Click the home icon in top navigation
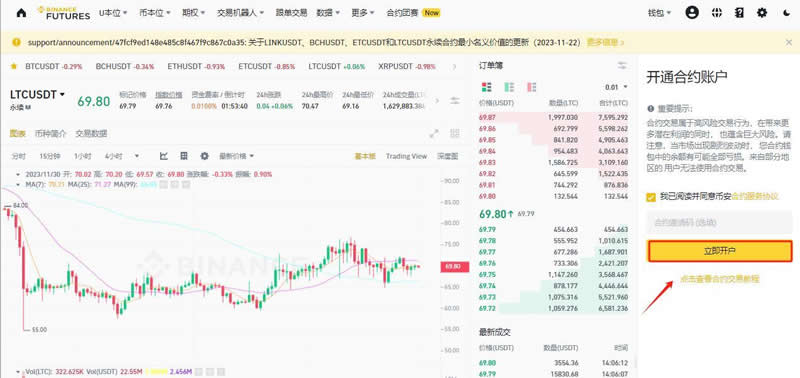 pos(21,13)
